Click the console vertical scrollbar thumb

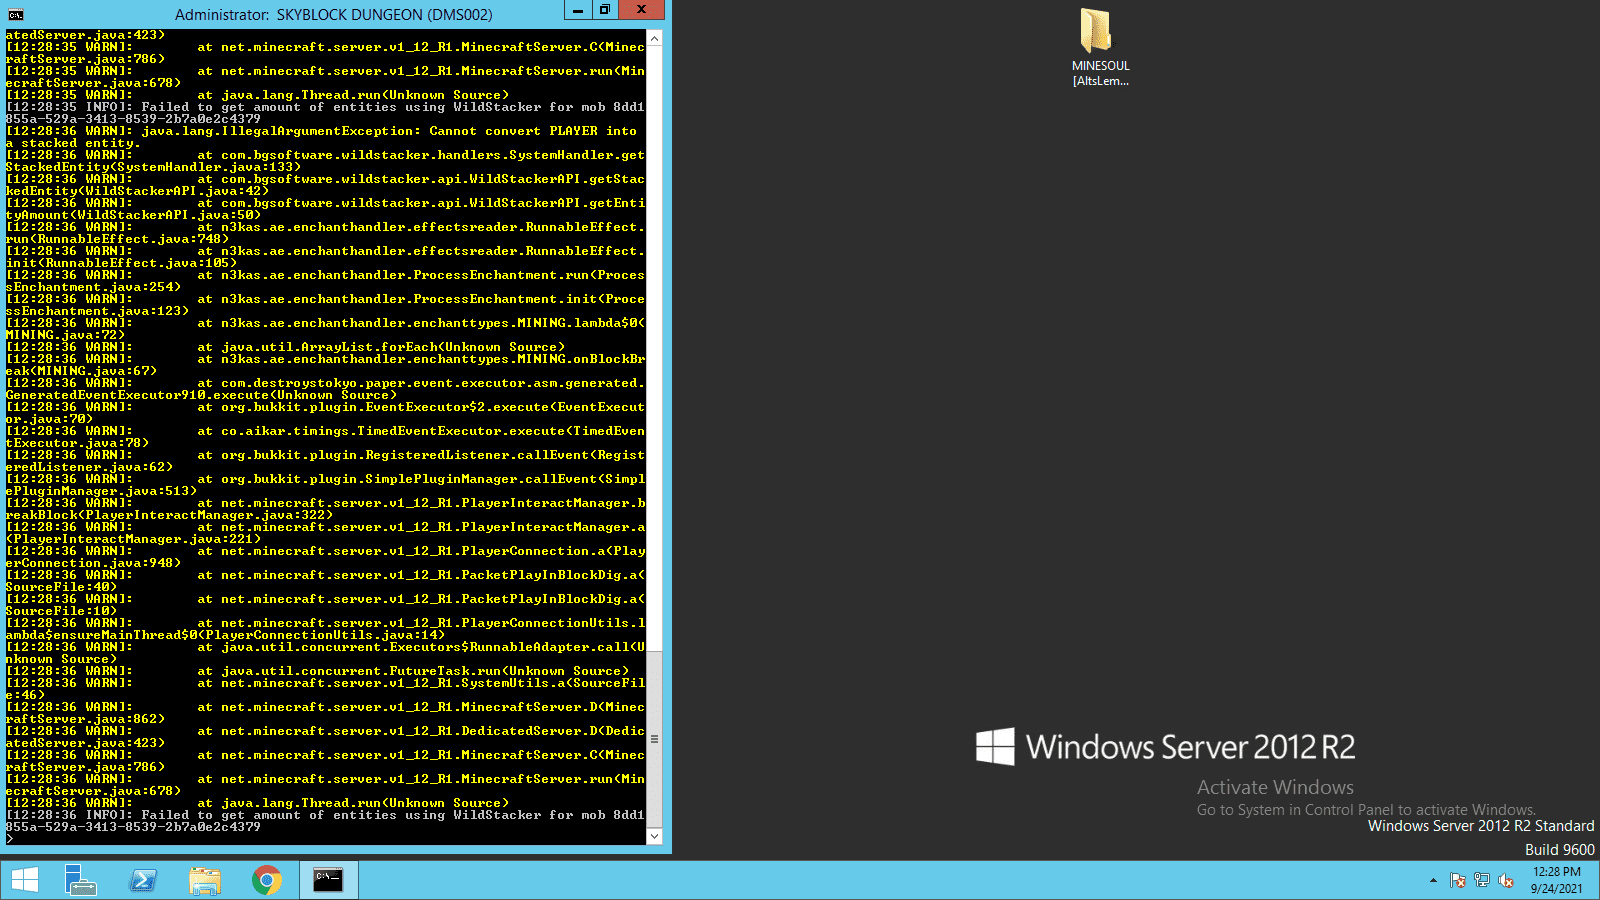[x=654, y=739]
